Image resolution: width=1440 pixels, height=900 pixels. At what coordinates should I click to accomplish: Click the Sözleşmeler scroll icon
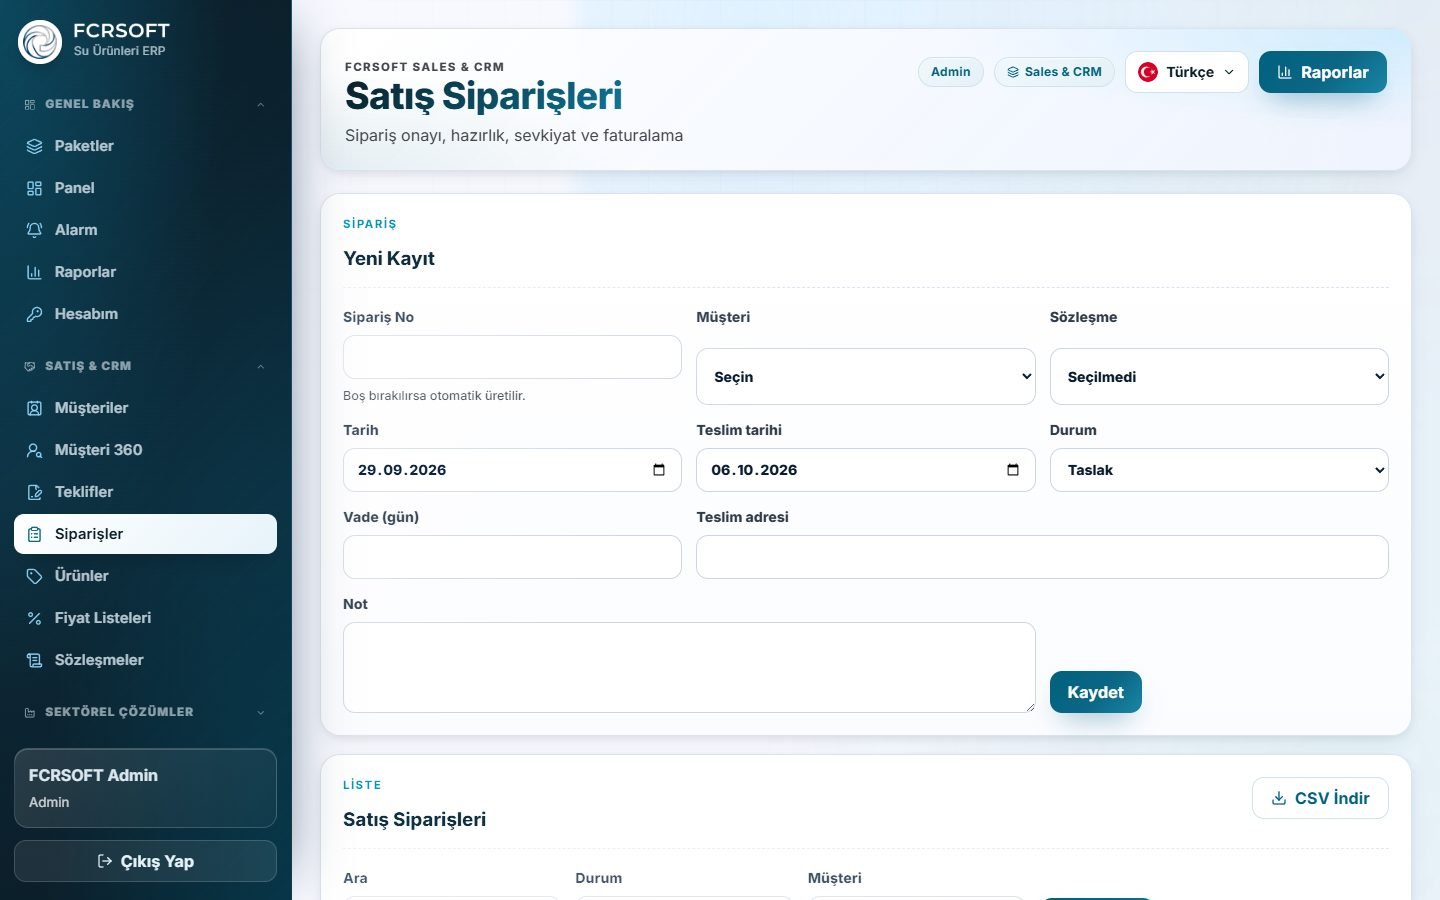coord(34,660)
